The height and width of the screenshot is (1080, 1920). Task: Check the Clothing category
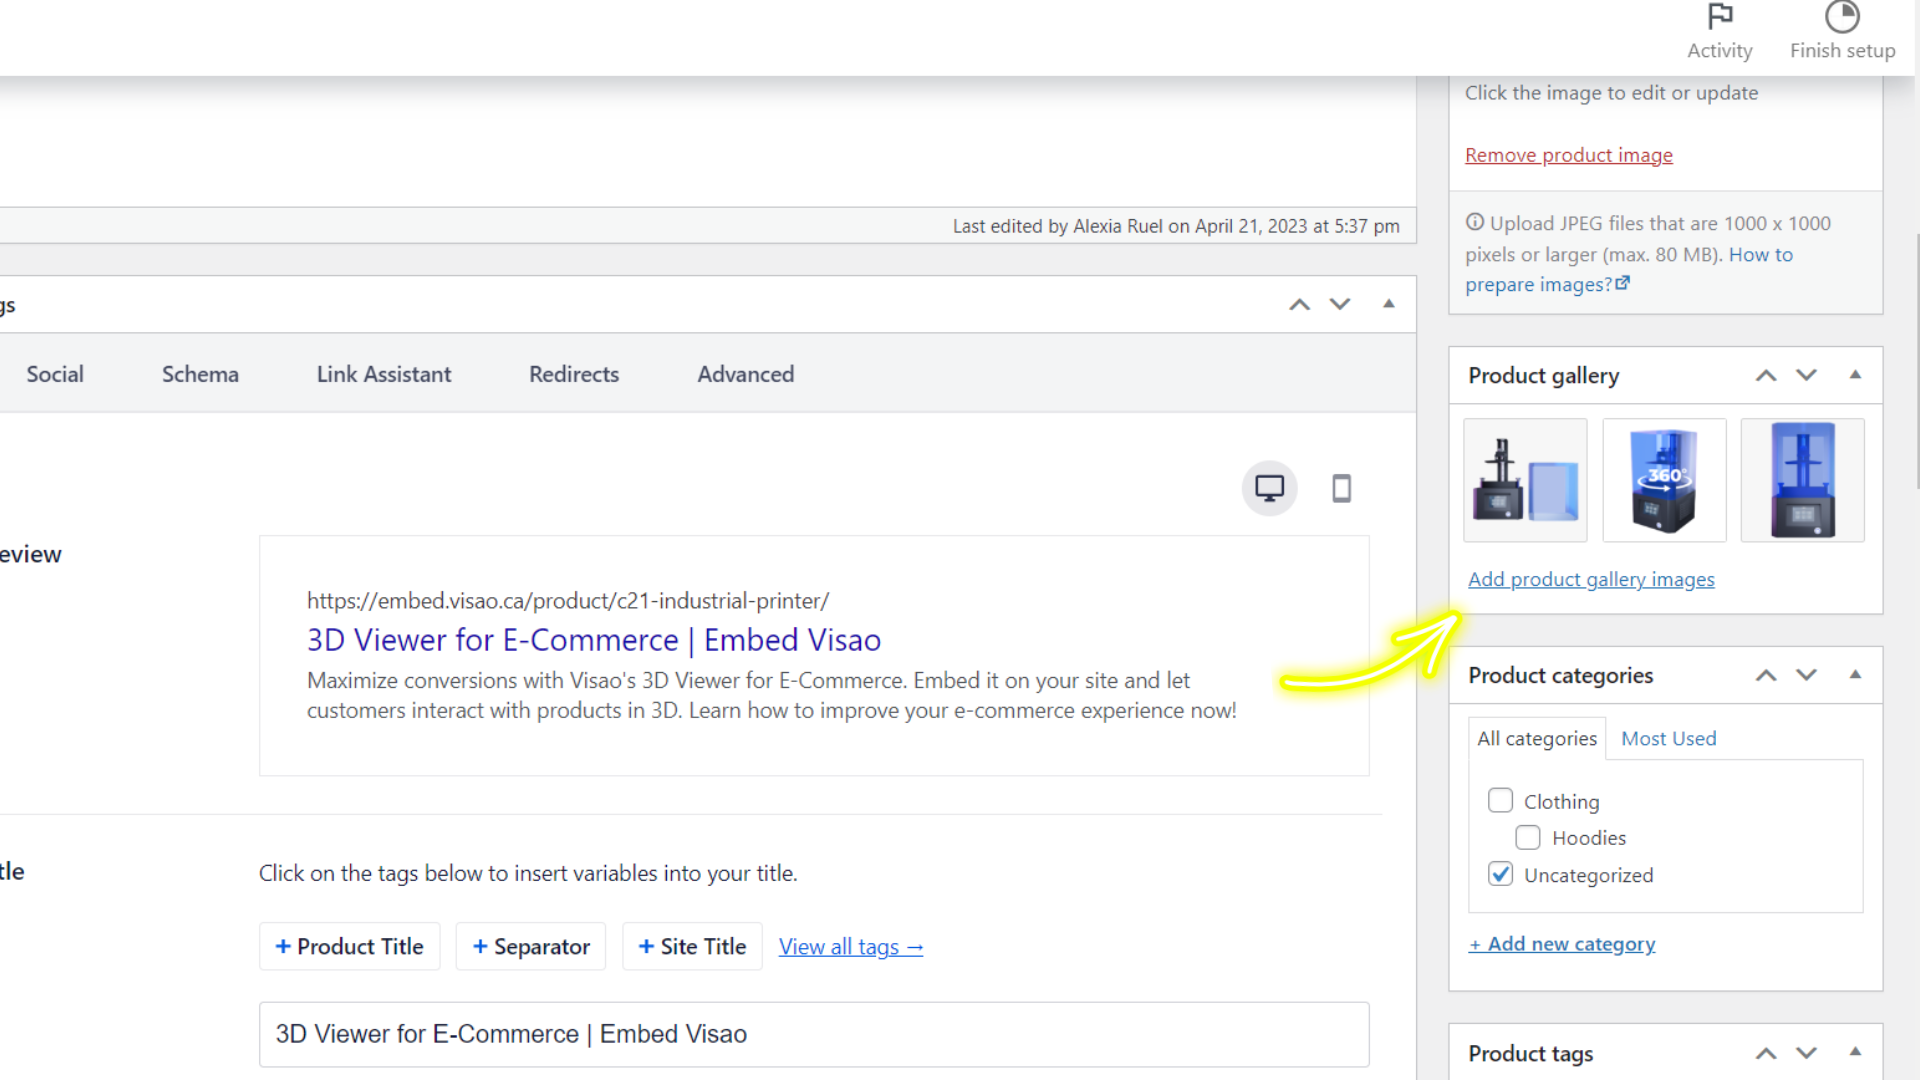pyautogui.click(x=1500, y=800)
